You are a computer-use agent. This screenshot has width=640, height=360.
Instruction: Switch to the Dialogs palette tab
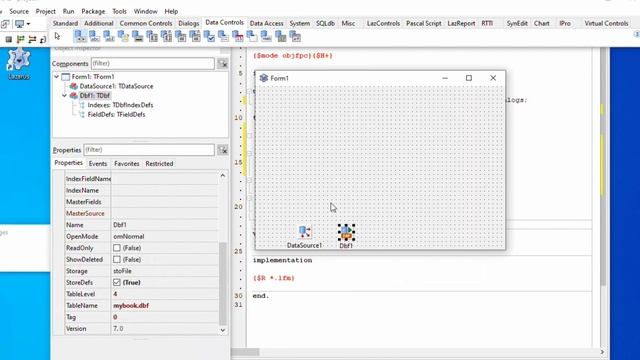point(189,23)
